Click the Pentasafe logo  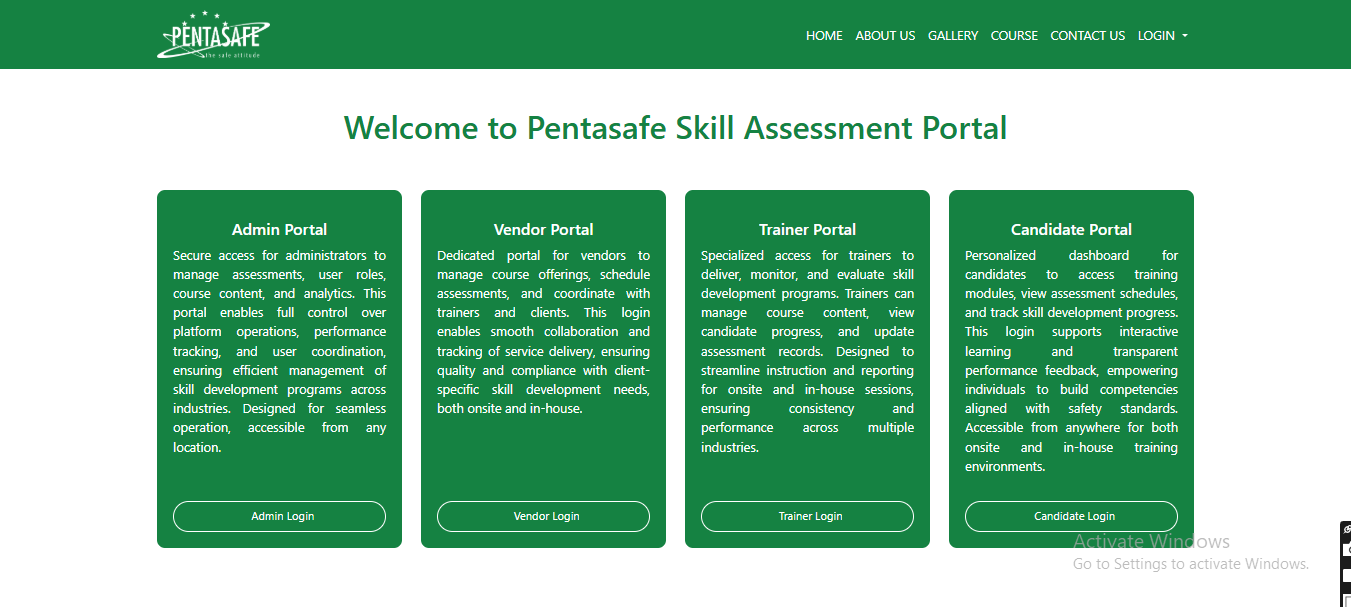pyautogui.click(x=213, y=35)
